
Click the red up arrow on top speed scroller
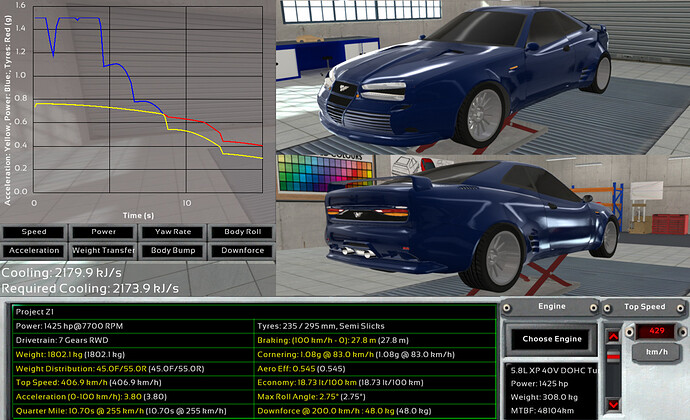pos(613,337)
